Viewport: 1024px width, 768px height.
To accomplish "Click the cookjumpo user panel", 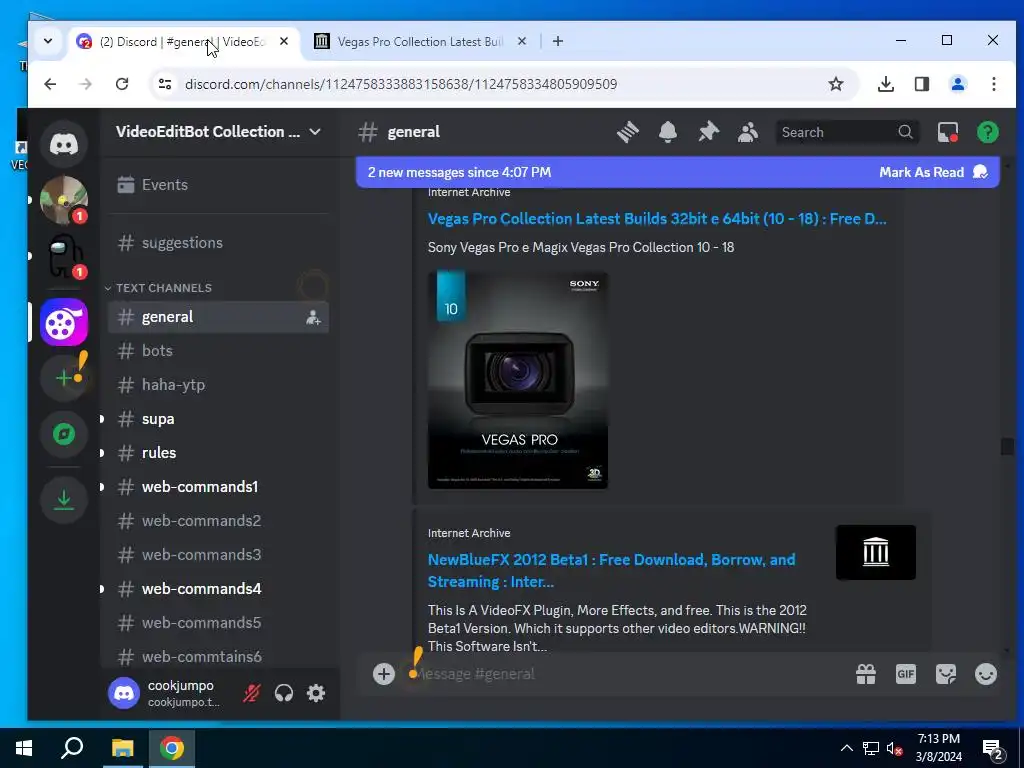I will coord(171,693).
